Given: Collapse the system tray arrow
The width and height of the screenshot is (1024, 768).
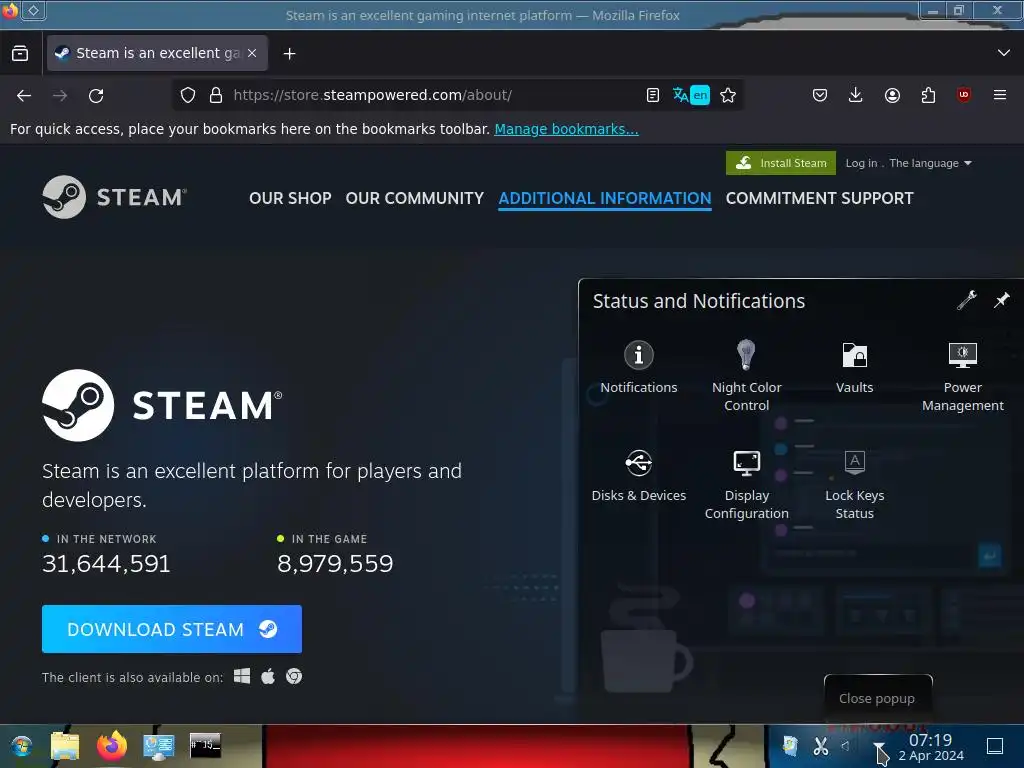Looking at the screenshot, I should pyautogui.click(x=879, y=746).
